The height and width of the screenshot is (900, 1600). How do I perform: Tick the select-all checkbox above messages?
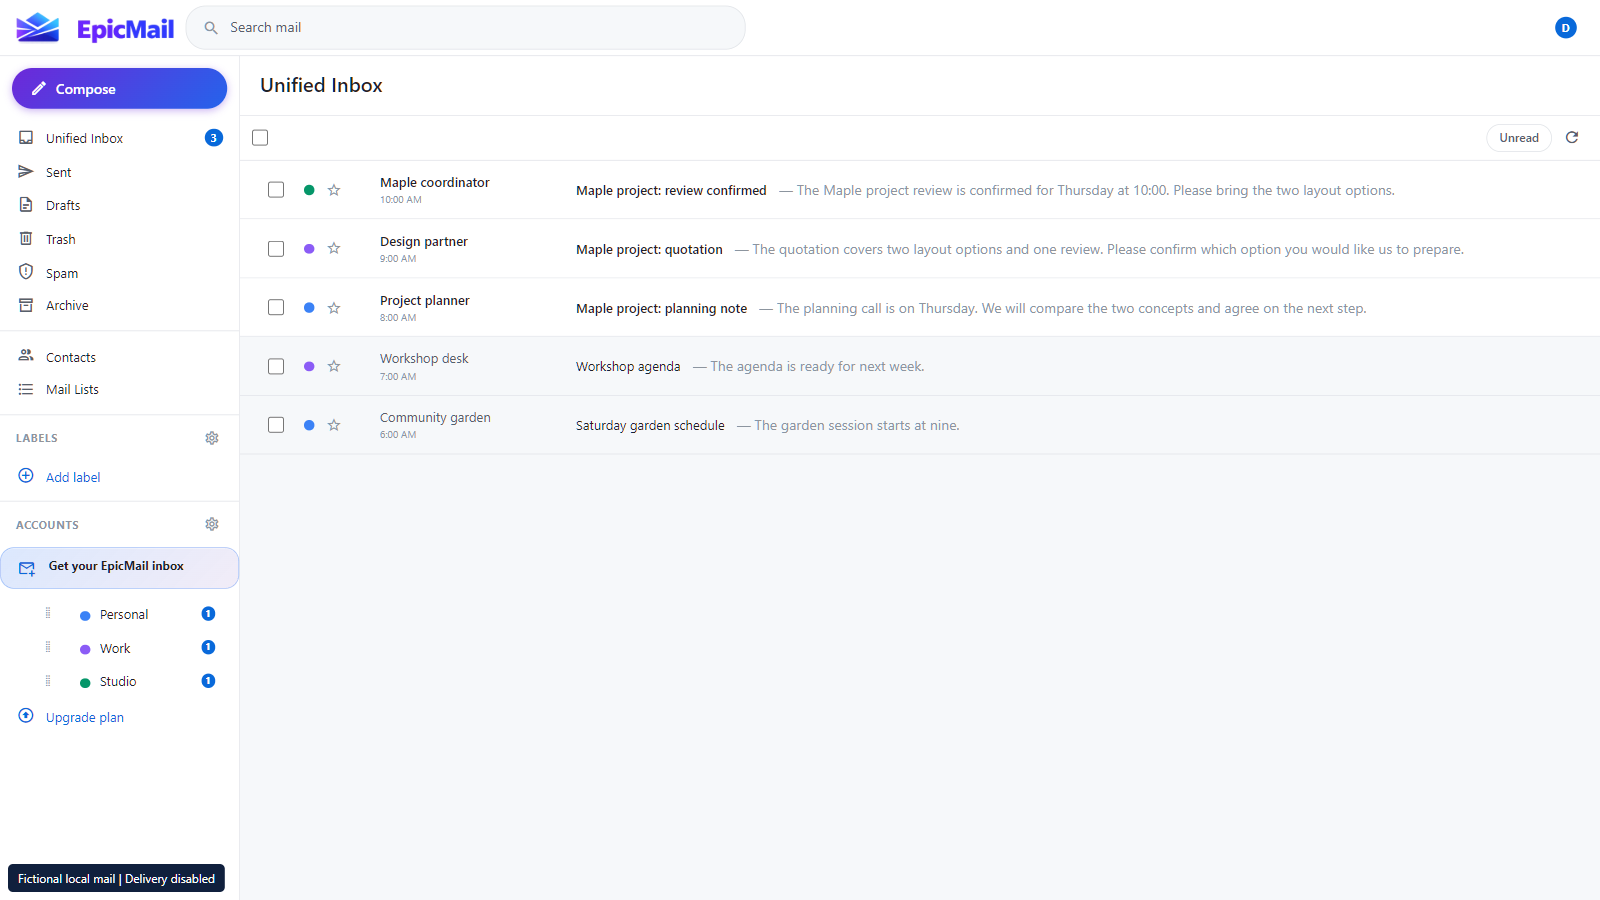(260, 138)
